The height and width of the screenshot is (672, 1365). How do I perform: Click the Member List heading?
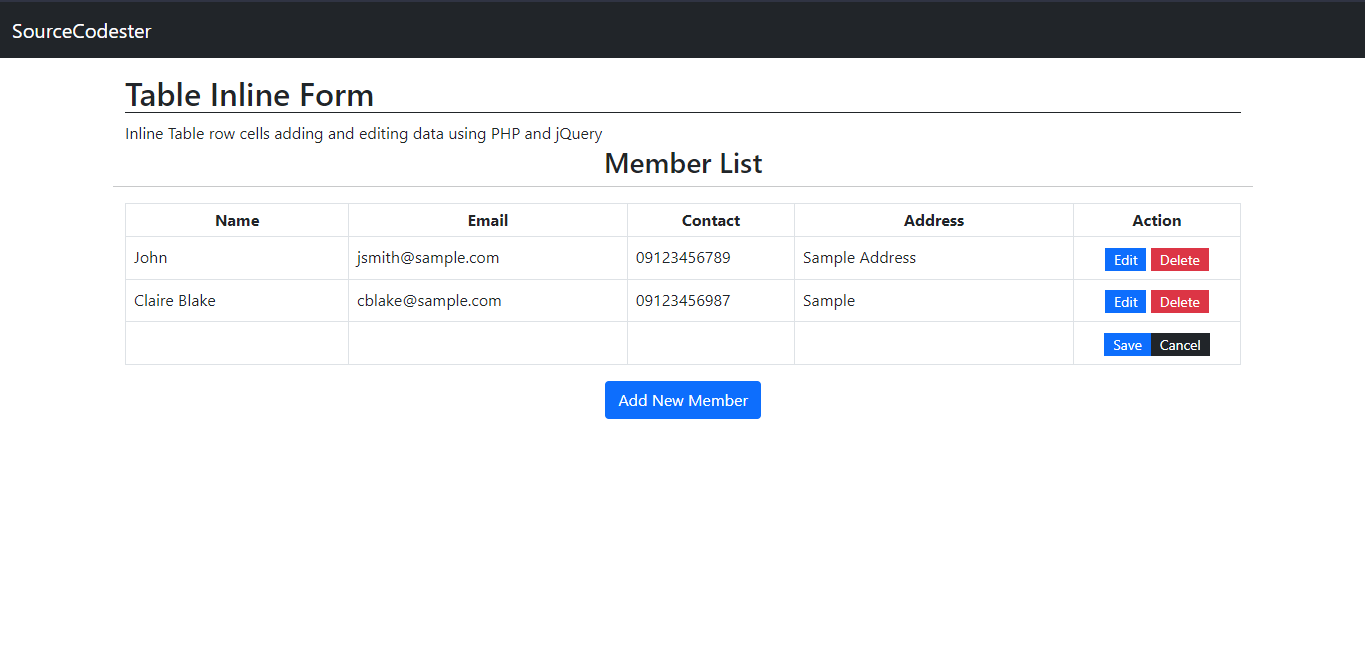(x=683, y=163)
